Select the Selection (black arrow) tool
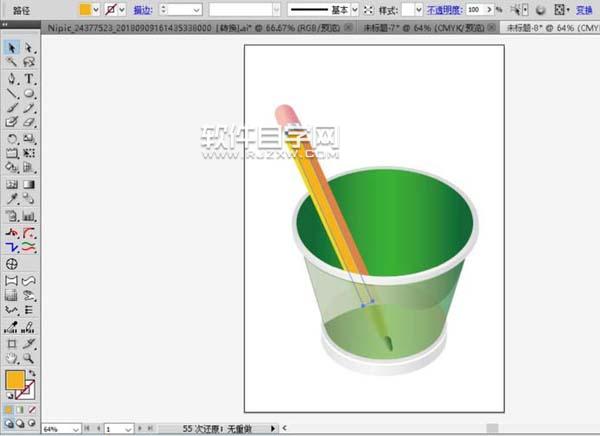 [12, 47]
